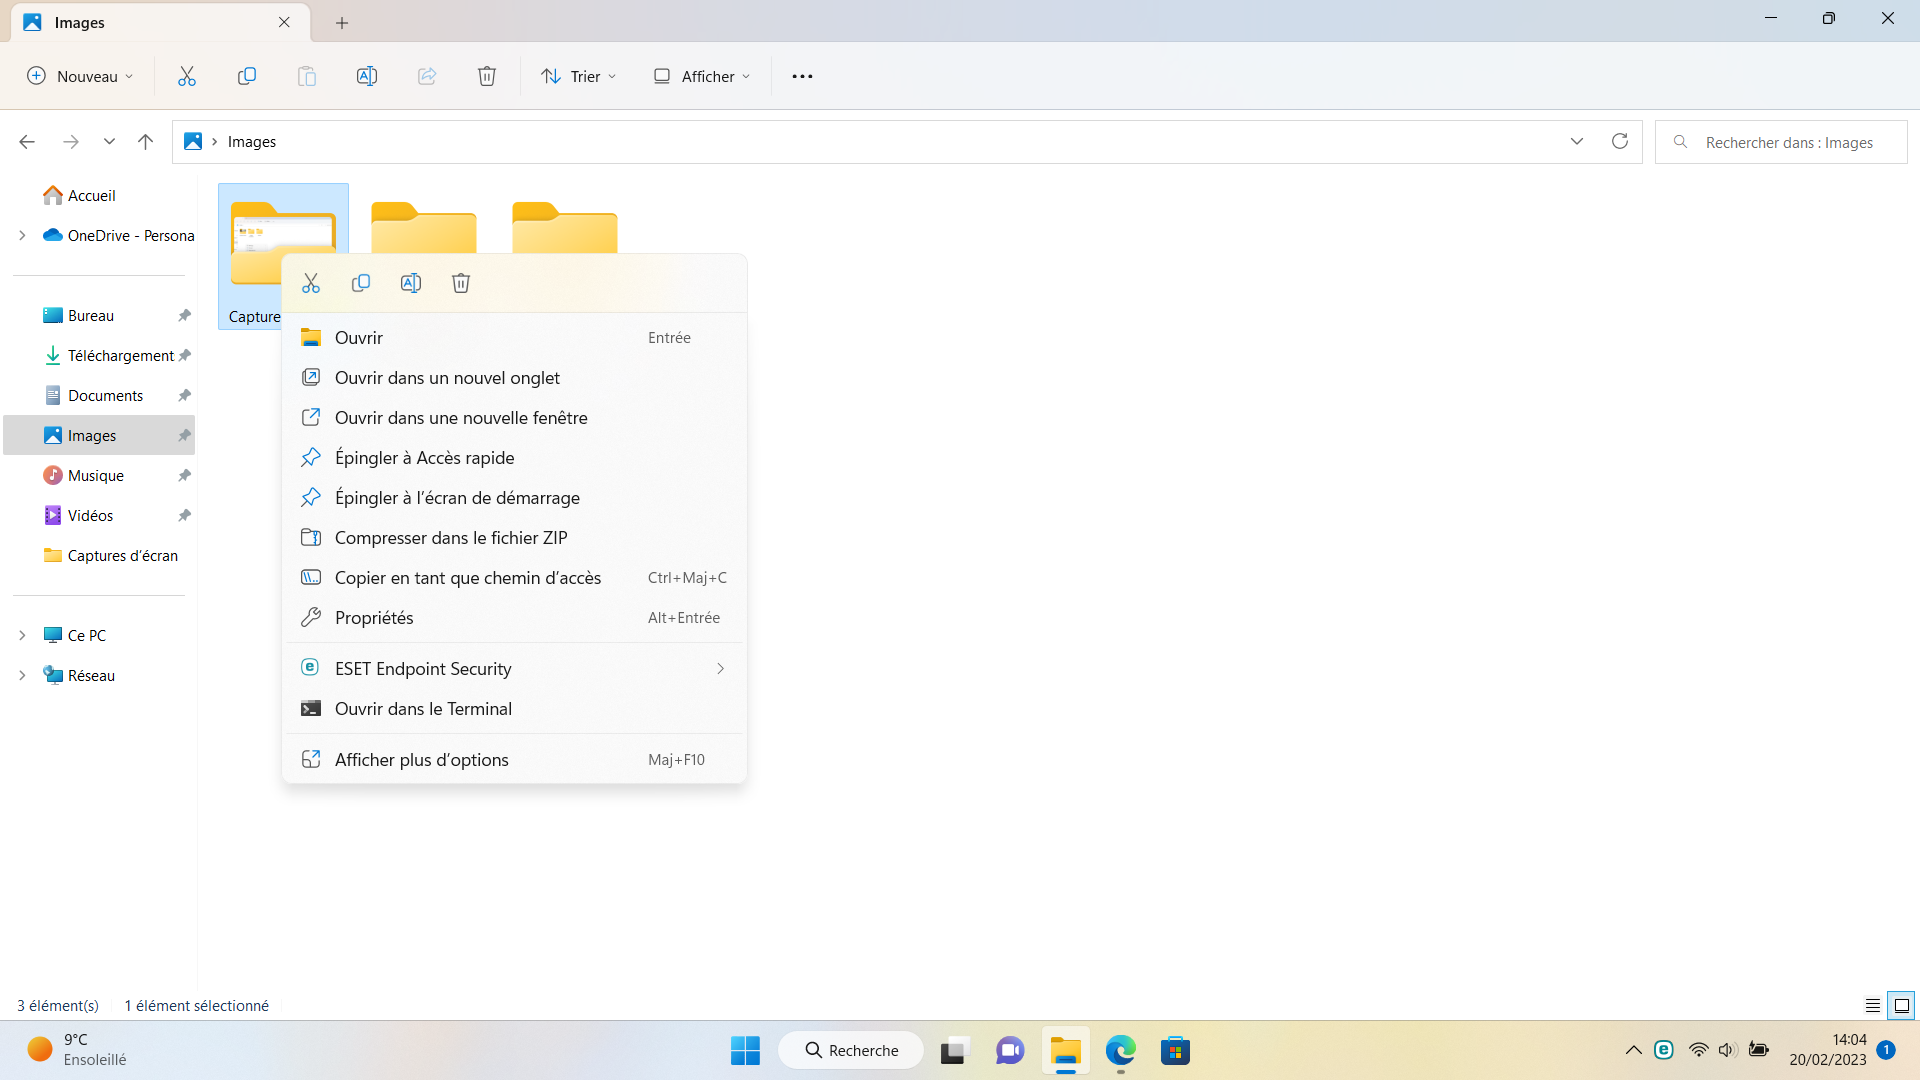Open the three-dots more options menu

[802, 76]
